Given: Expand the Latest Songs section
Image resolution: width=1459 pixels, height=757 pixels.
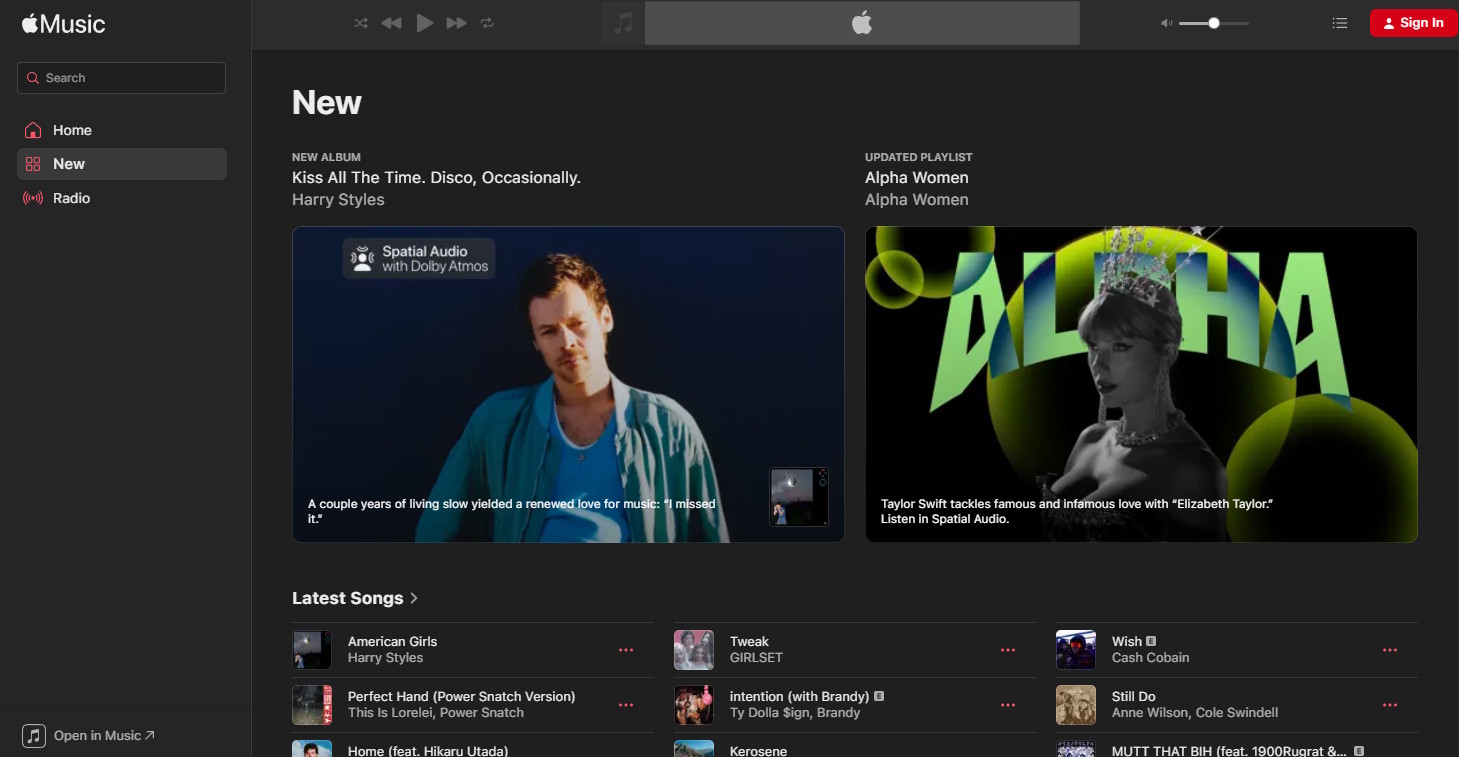Looking at the screenshot, I should [355, 598].
